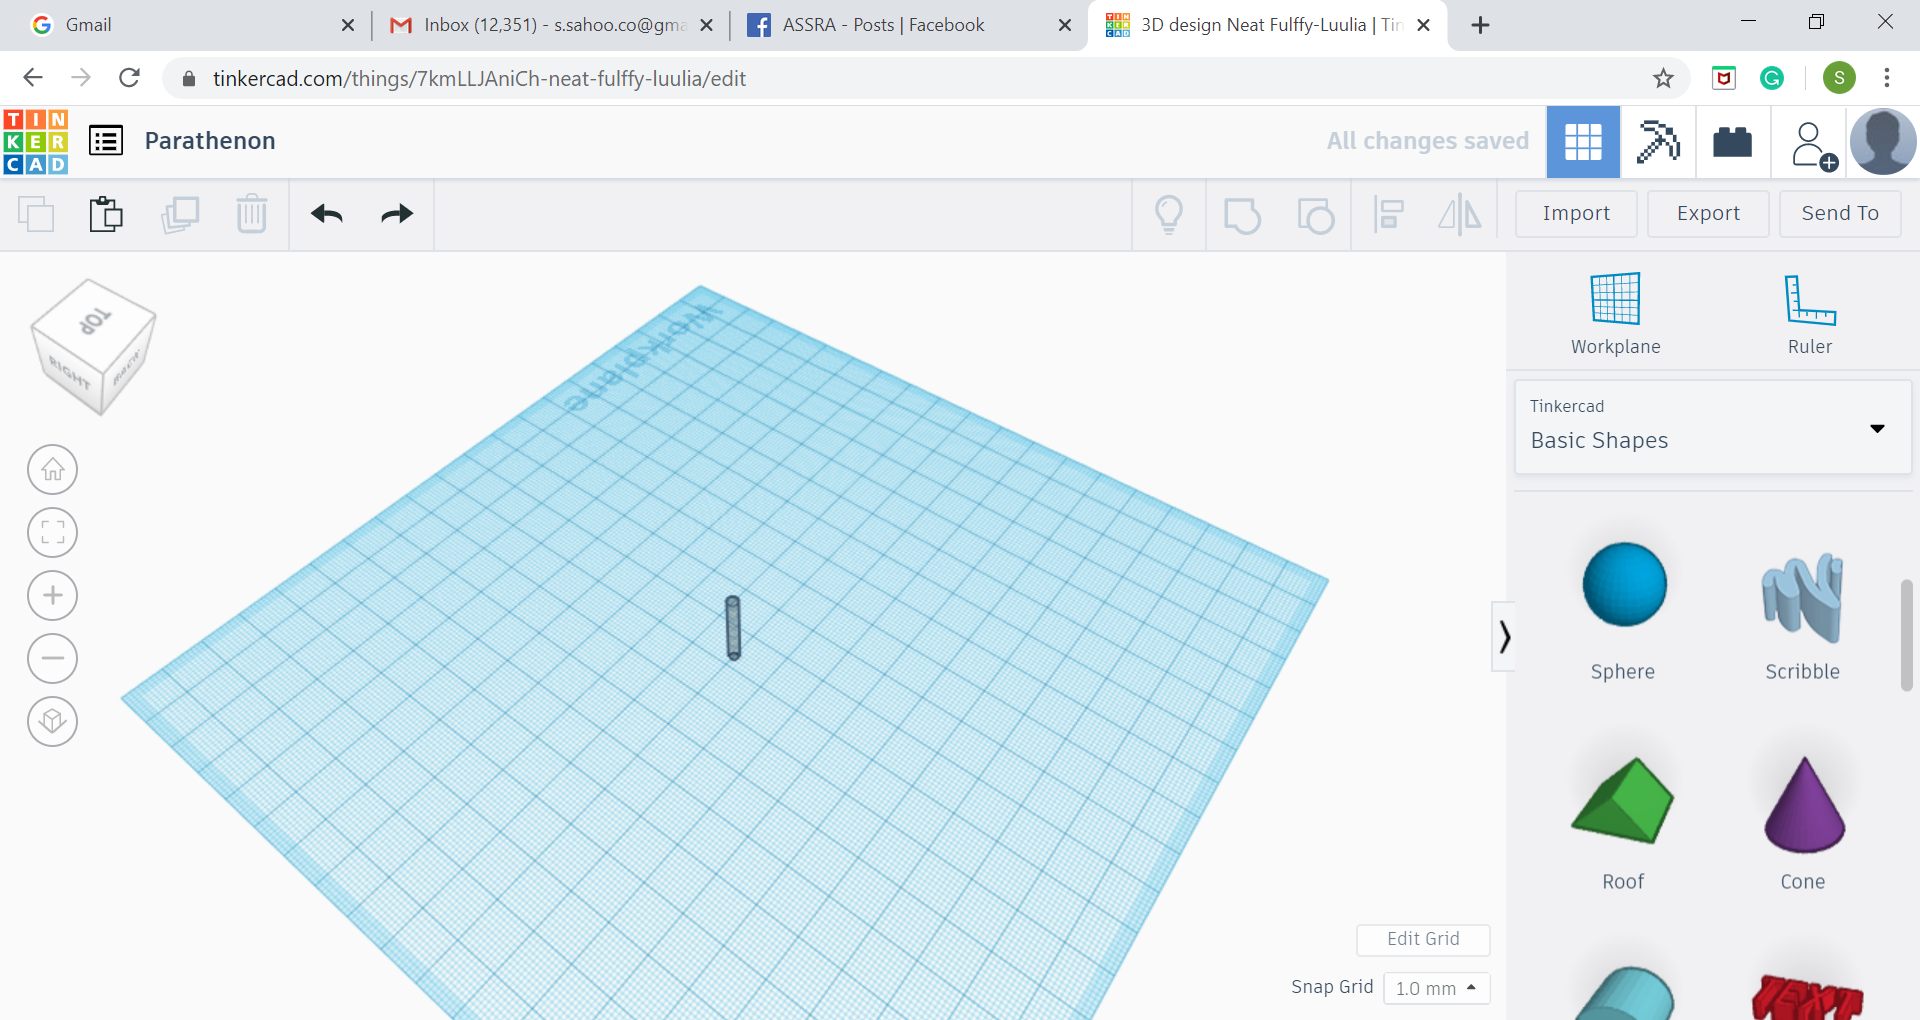Go back in browser
Image resolution: width=1920 pixels, height=1020 pixels.
[x=33, y=78]
